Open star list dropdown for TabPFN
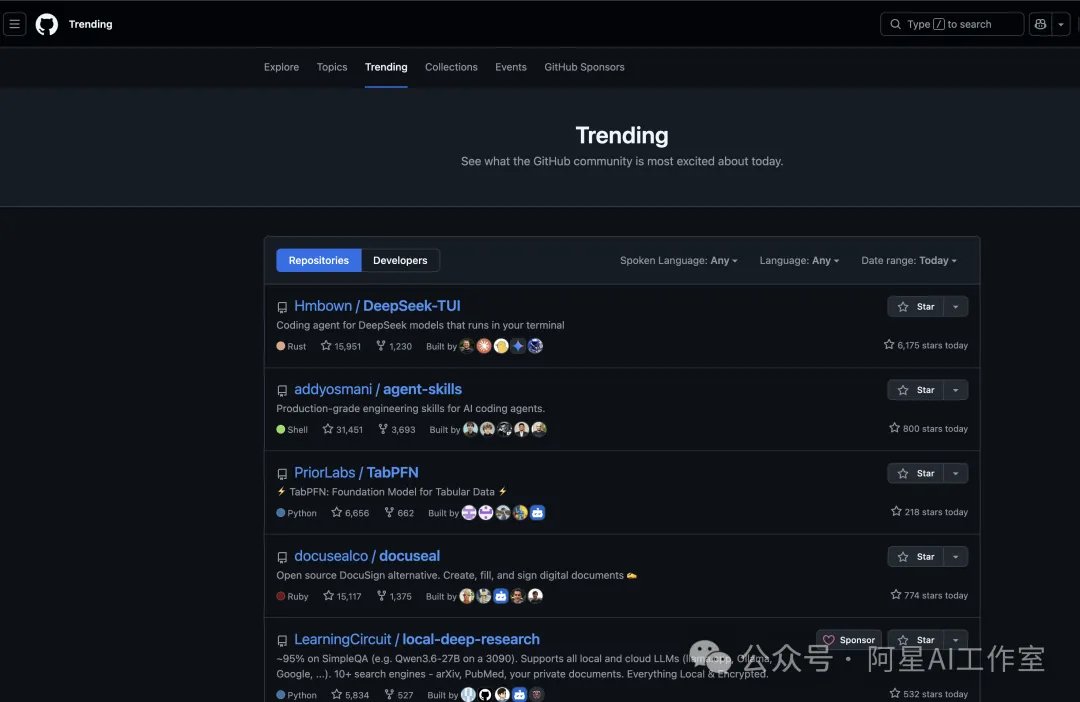1080x702 pixels. 955,473
